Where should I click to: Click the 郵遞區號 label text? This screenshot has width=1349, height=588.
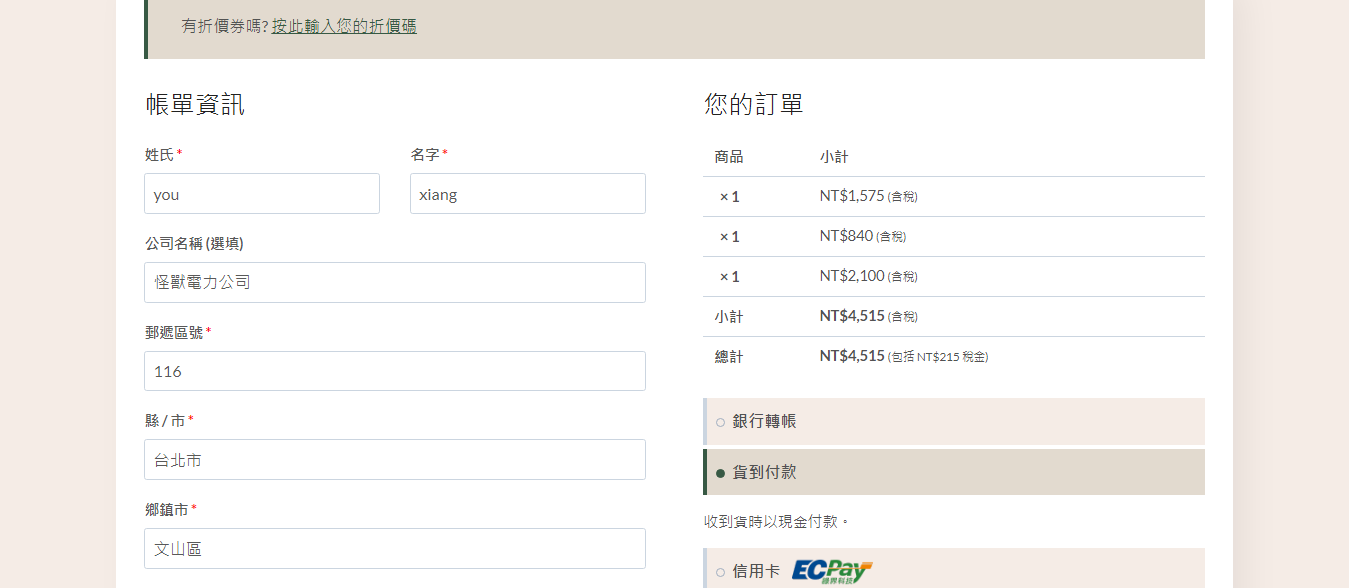(174, 332)
